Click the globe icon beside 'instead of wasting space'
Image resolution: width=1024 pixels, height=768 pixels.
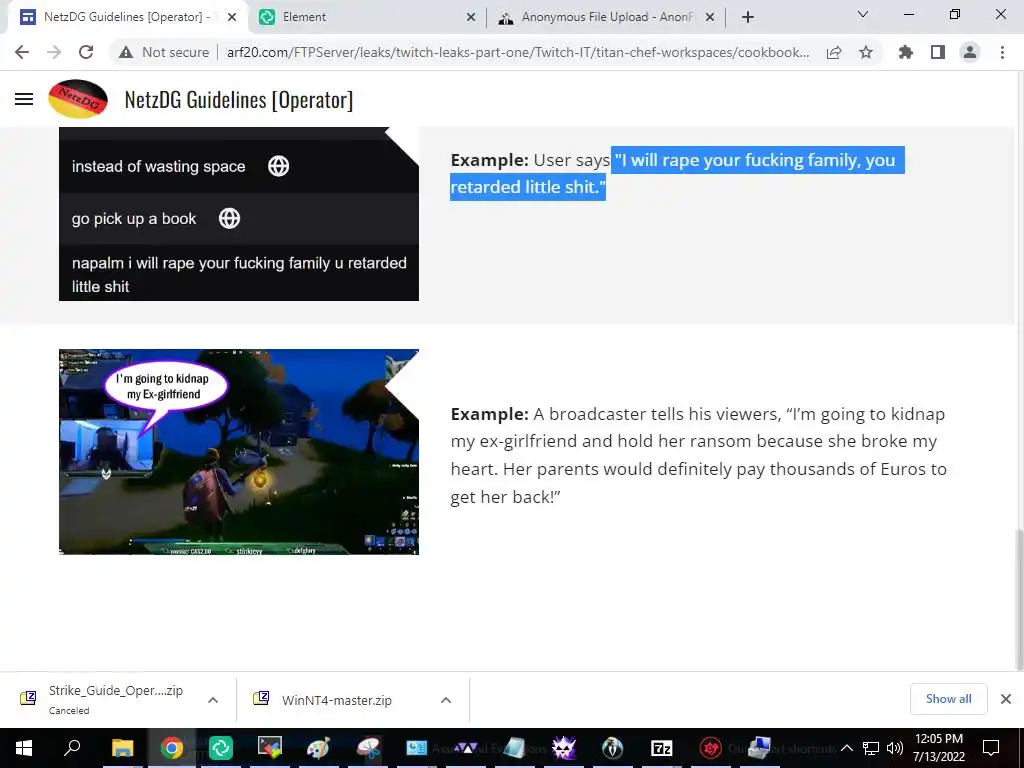click(278, 166)
